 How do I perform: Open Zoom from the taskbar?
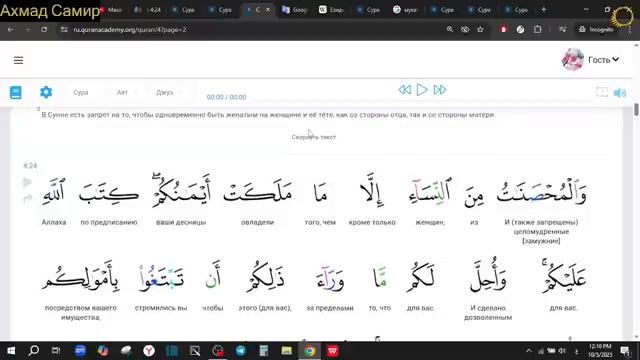tap(80, 351)
